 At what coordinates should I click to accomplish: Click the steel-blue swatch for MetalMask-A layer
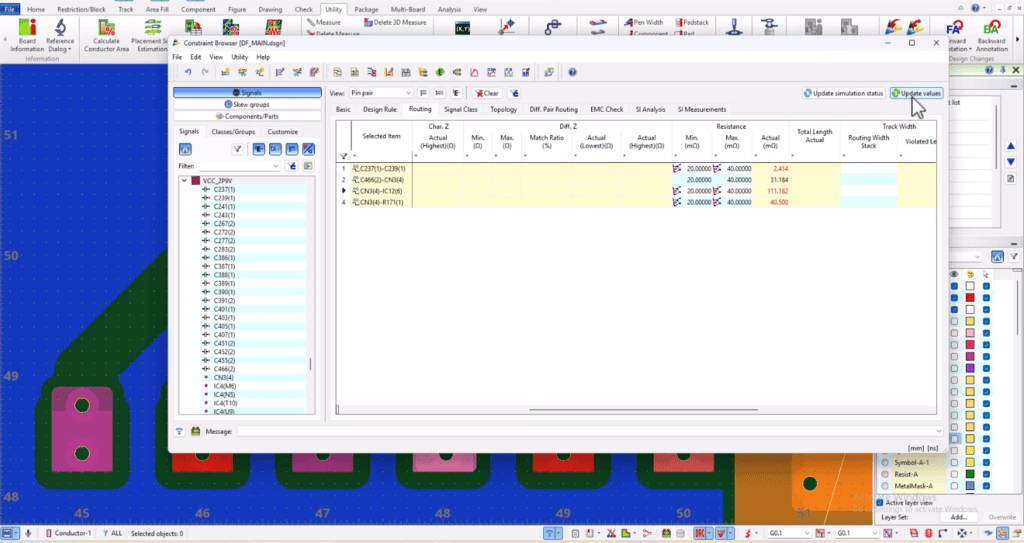click(x=970, y=486)
